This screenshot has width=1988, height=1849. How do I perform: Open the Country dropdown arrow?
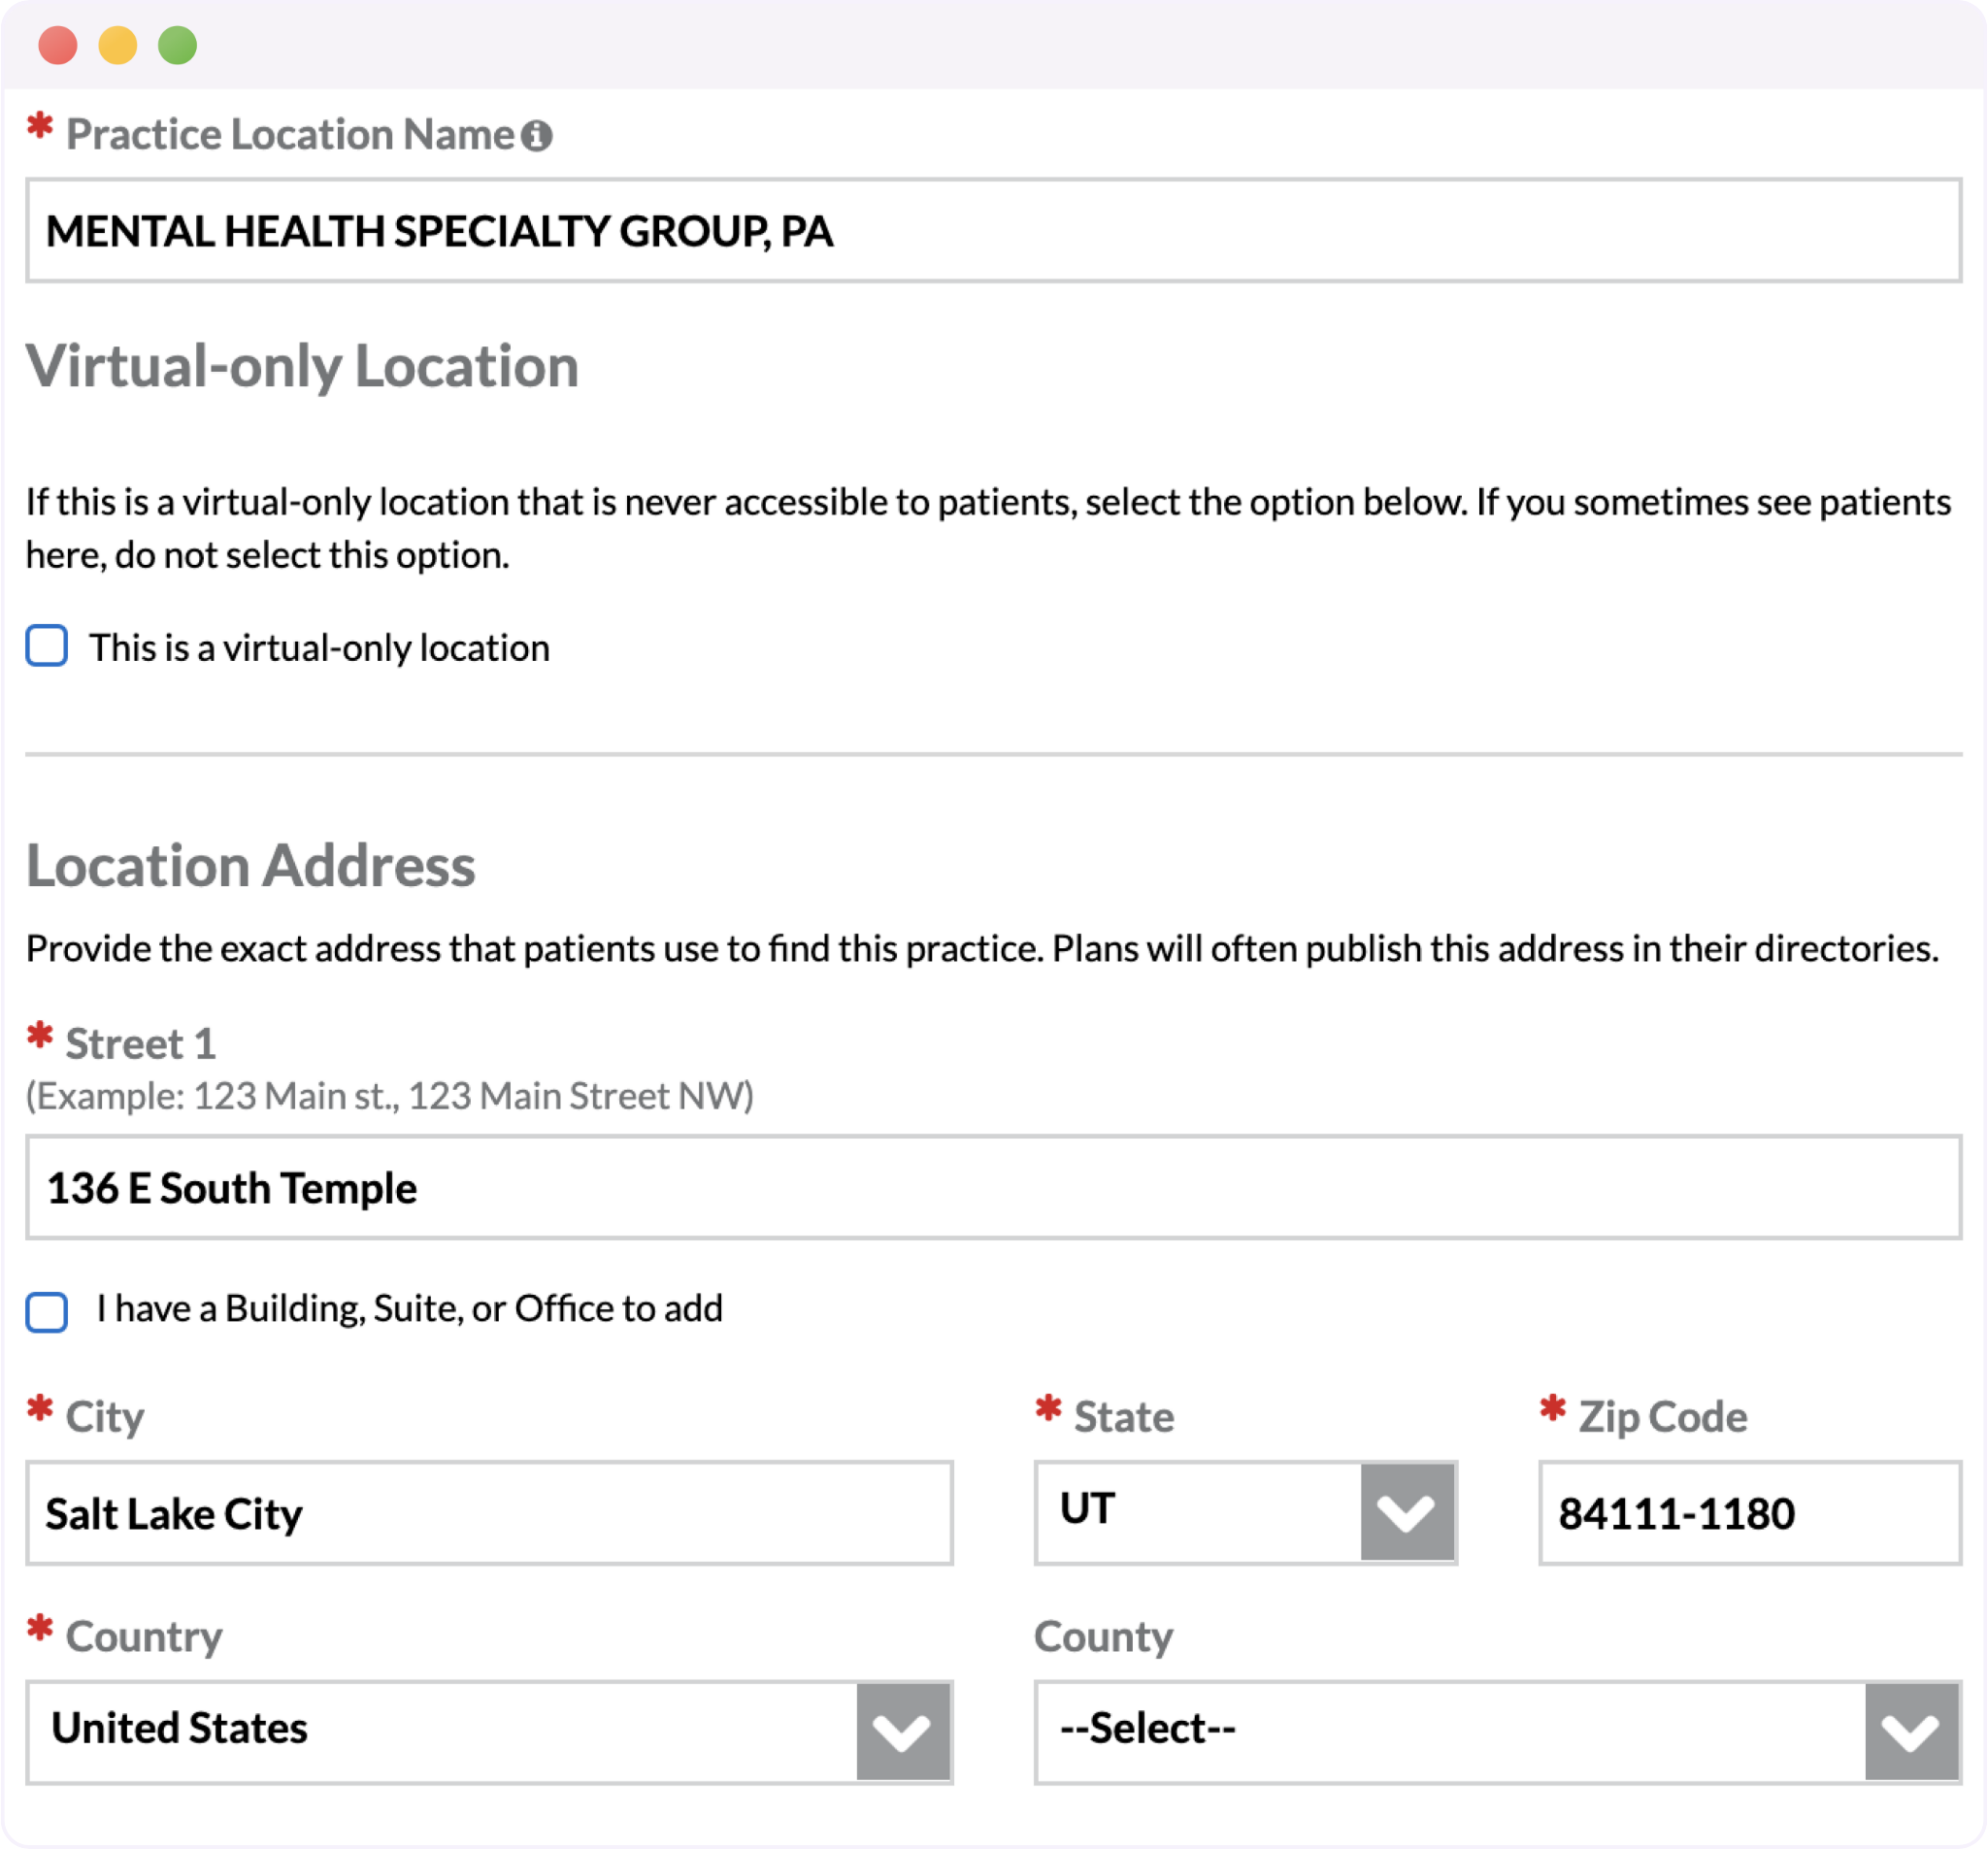[902, 1732]
